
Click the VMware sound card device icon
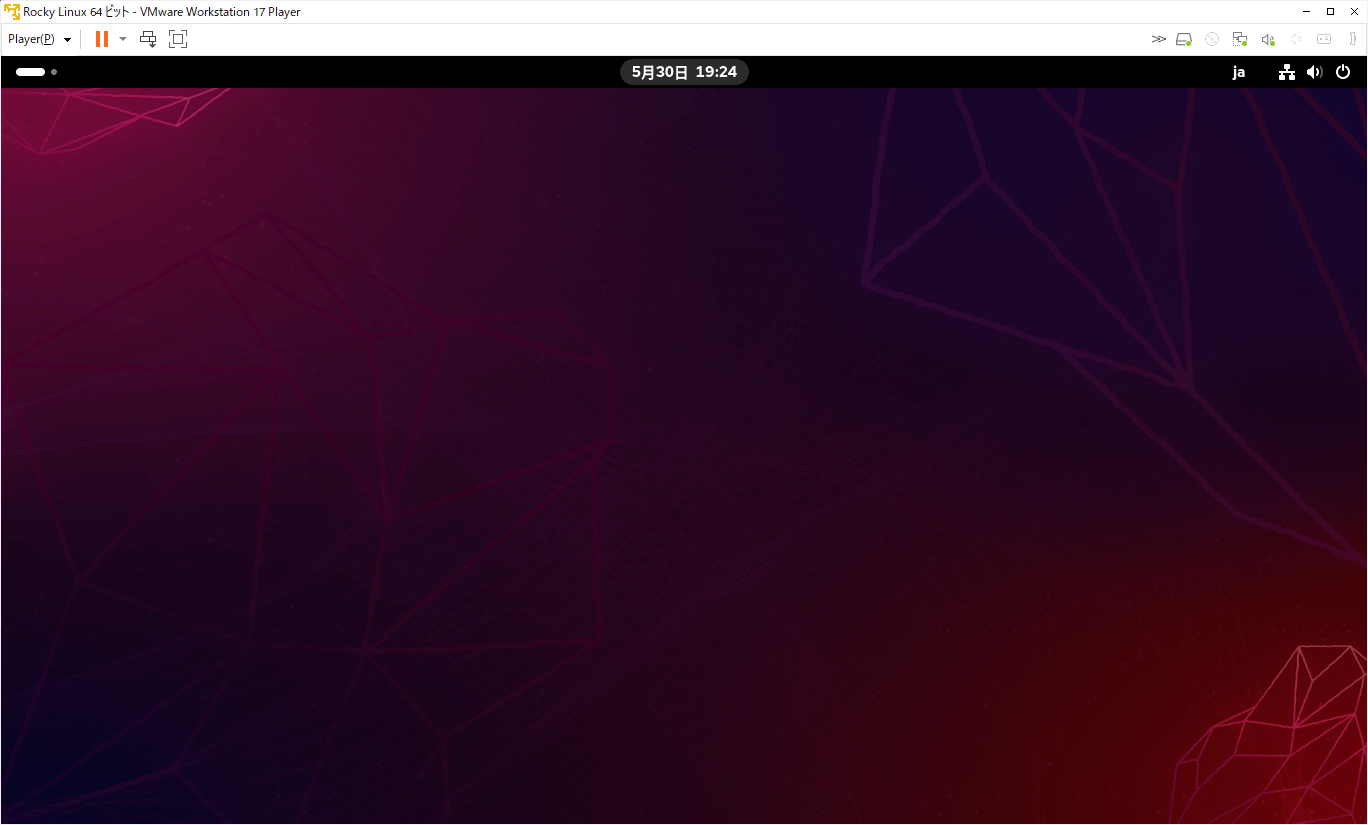click(1268, 39)
